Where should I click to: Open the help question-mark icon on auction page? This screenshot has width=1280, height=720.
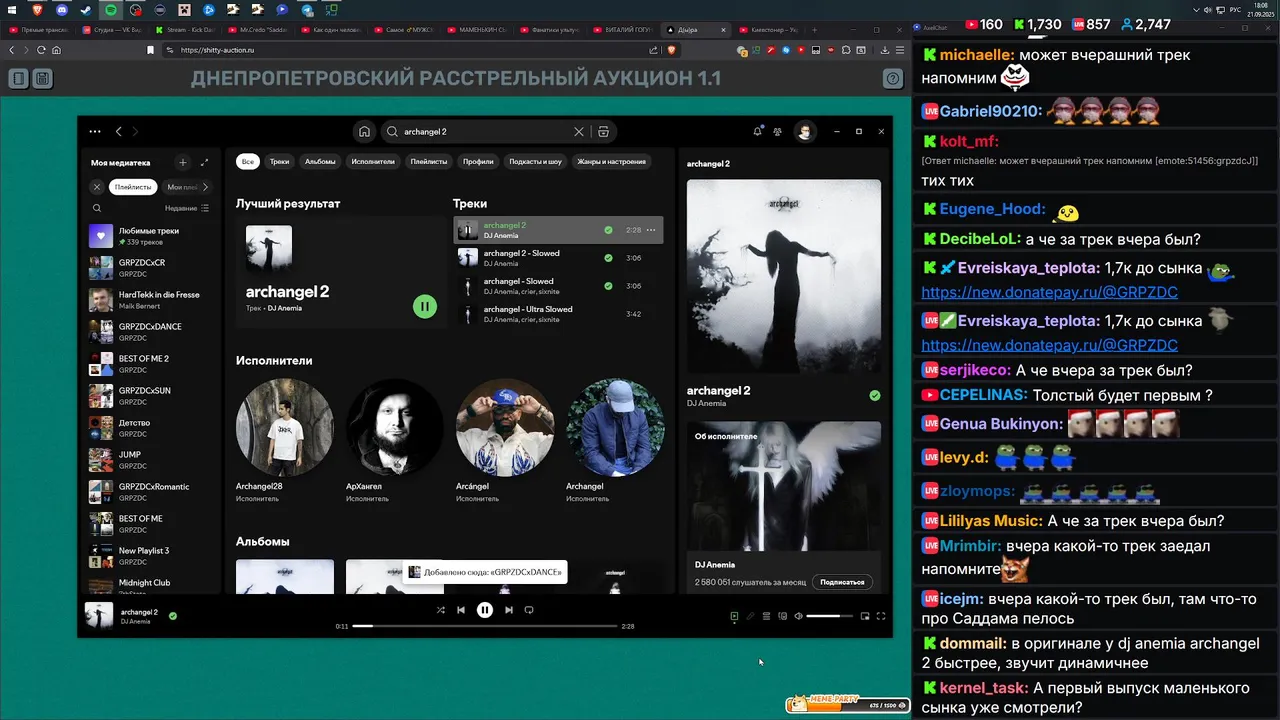click(x=893, y=78)
